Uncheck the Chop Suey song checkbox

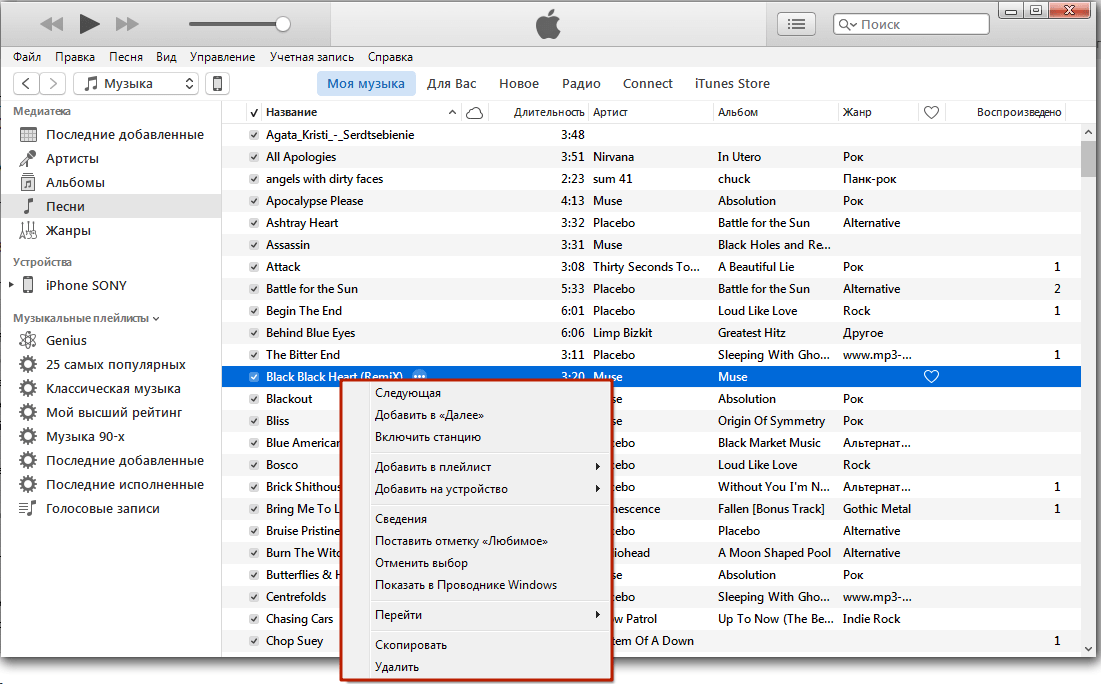(253, 640)
